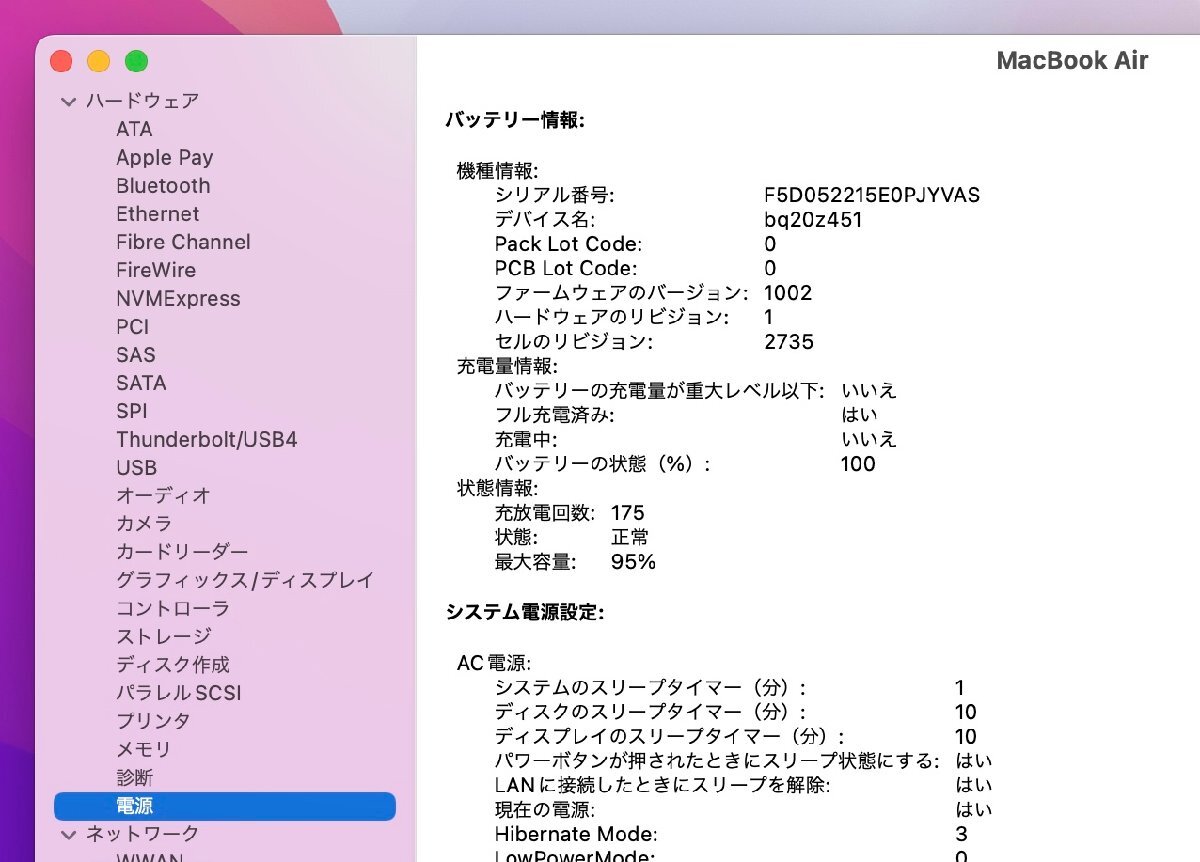The height and width of the screenshot is (862, 1200).
Task: Choose Fibre Channel in the sidebar
Action: click(x=183, y=242)
